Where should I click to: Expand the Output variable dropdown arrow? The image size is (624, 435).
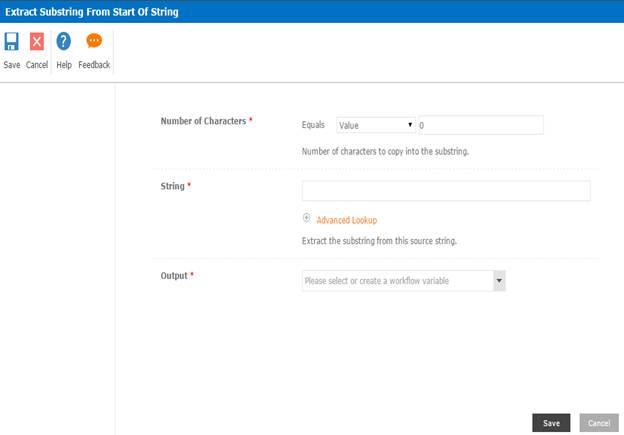pyautogui.click(x=499, y=281)
